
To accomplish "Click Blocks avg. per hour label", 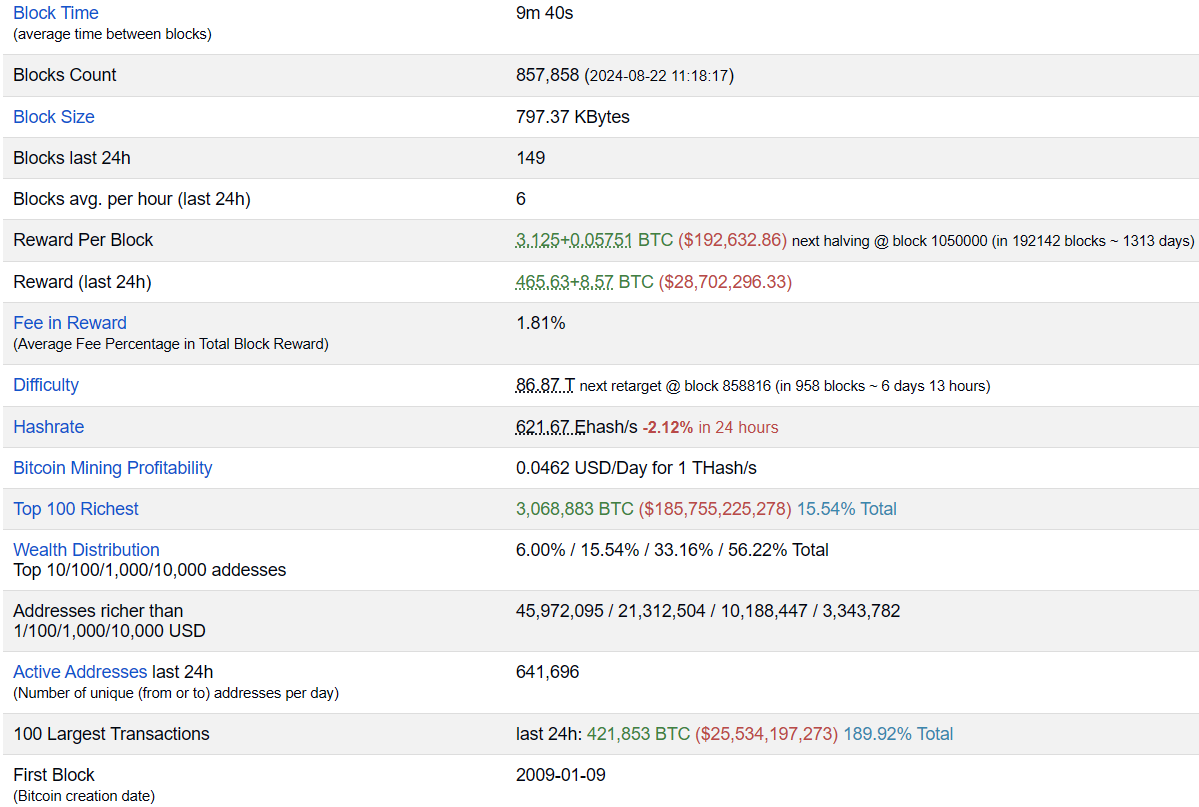I will pyautogui.click(x=132, y=199).
